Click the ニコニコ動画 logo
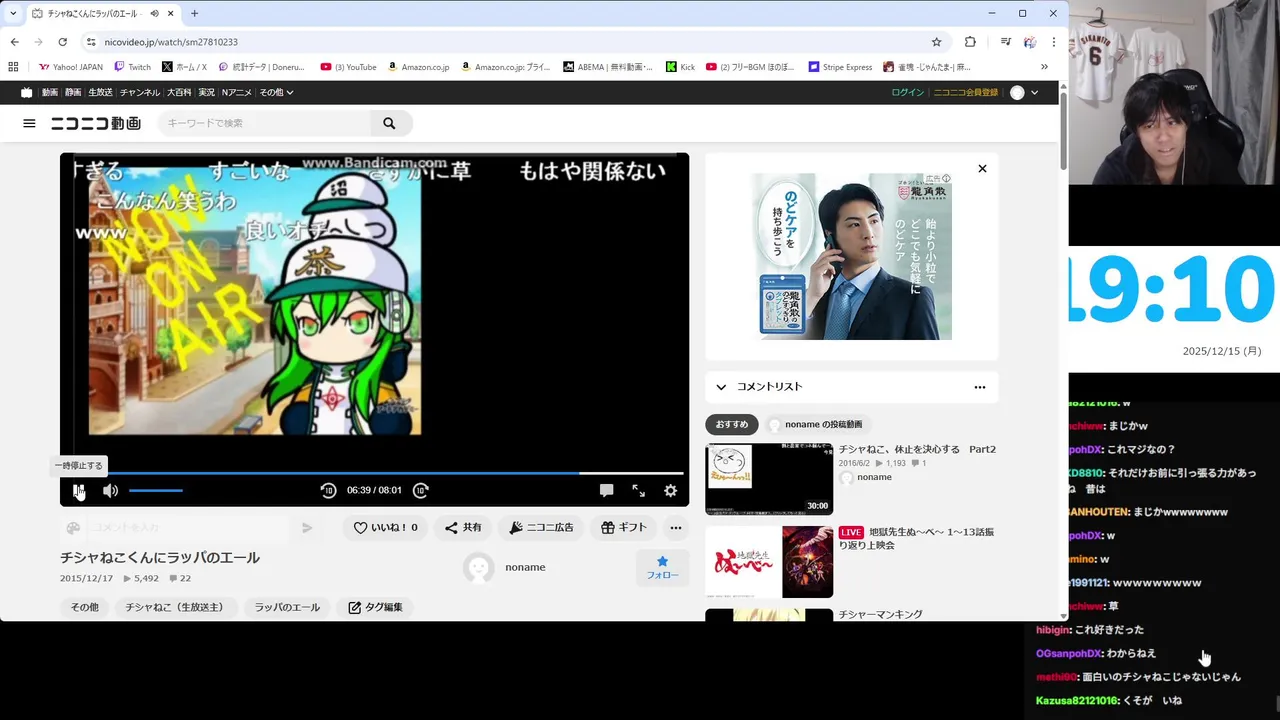1280x720 pixels. 96,123
